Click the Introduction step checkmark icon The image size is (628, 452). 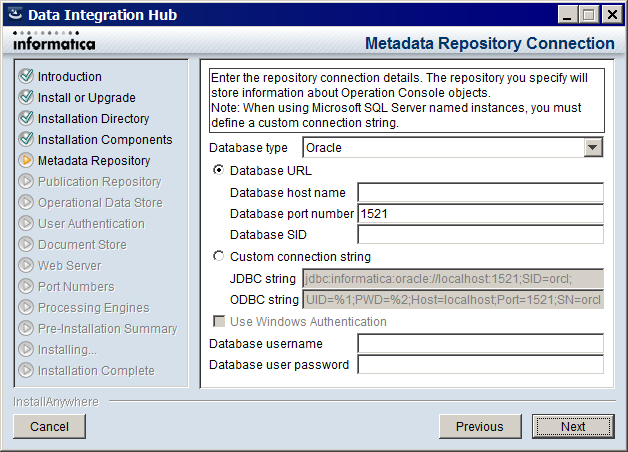click(26, 76)
